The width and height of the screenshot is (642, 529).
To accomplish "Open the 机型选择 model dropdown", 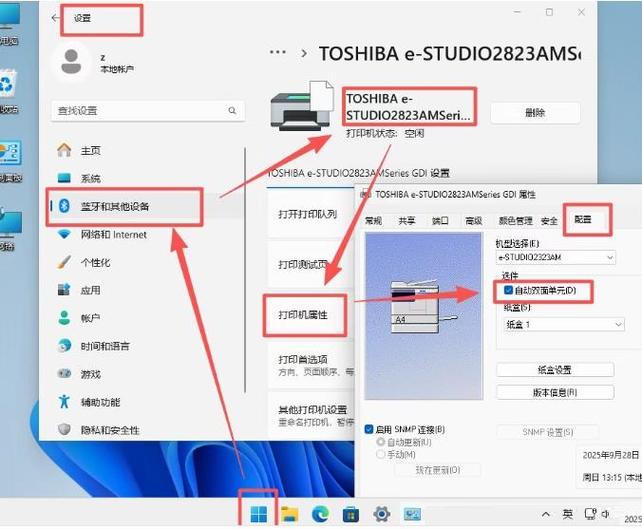I will point(556,257).
